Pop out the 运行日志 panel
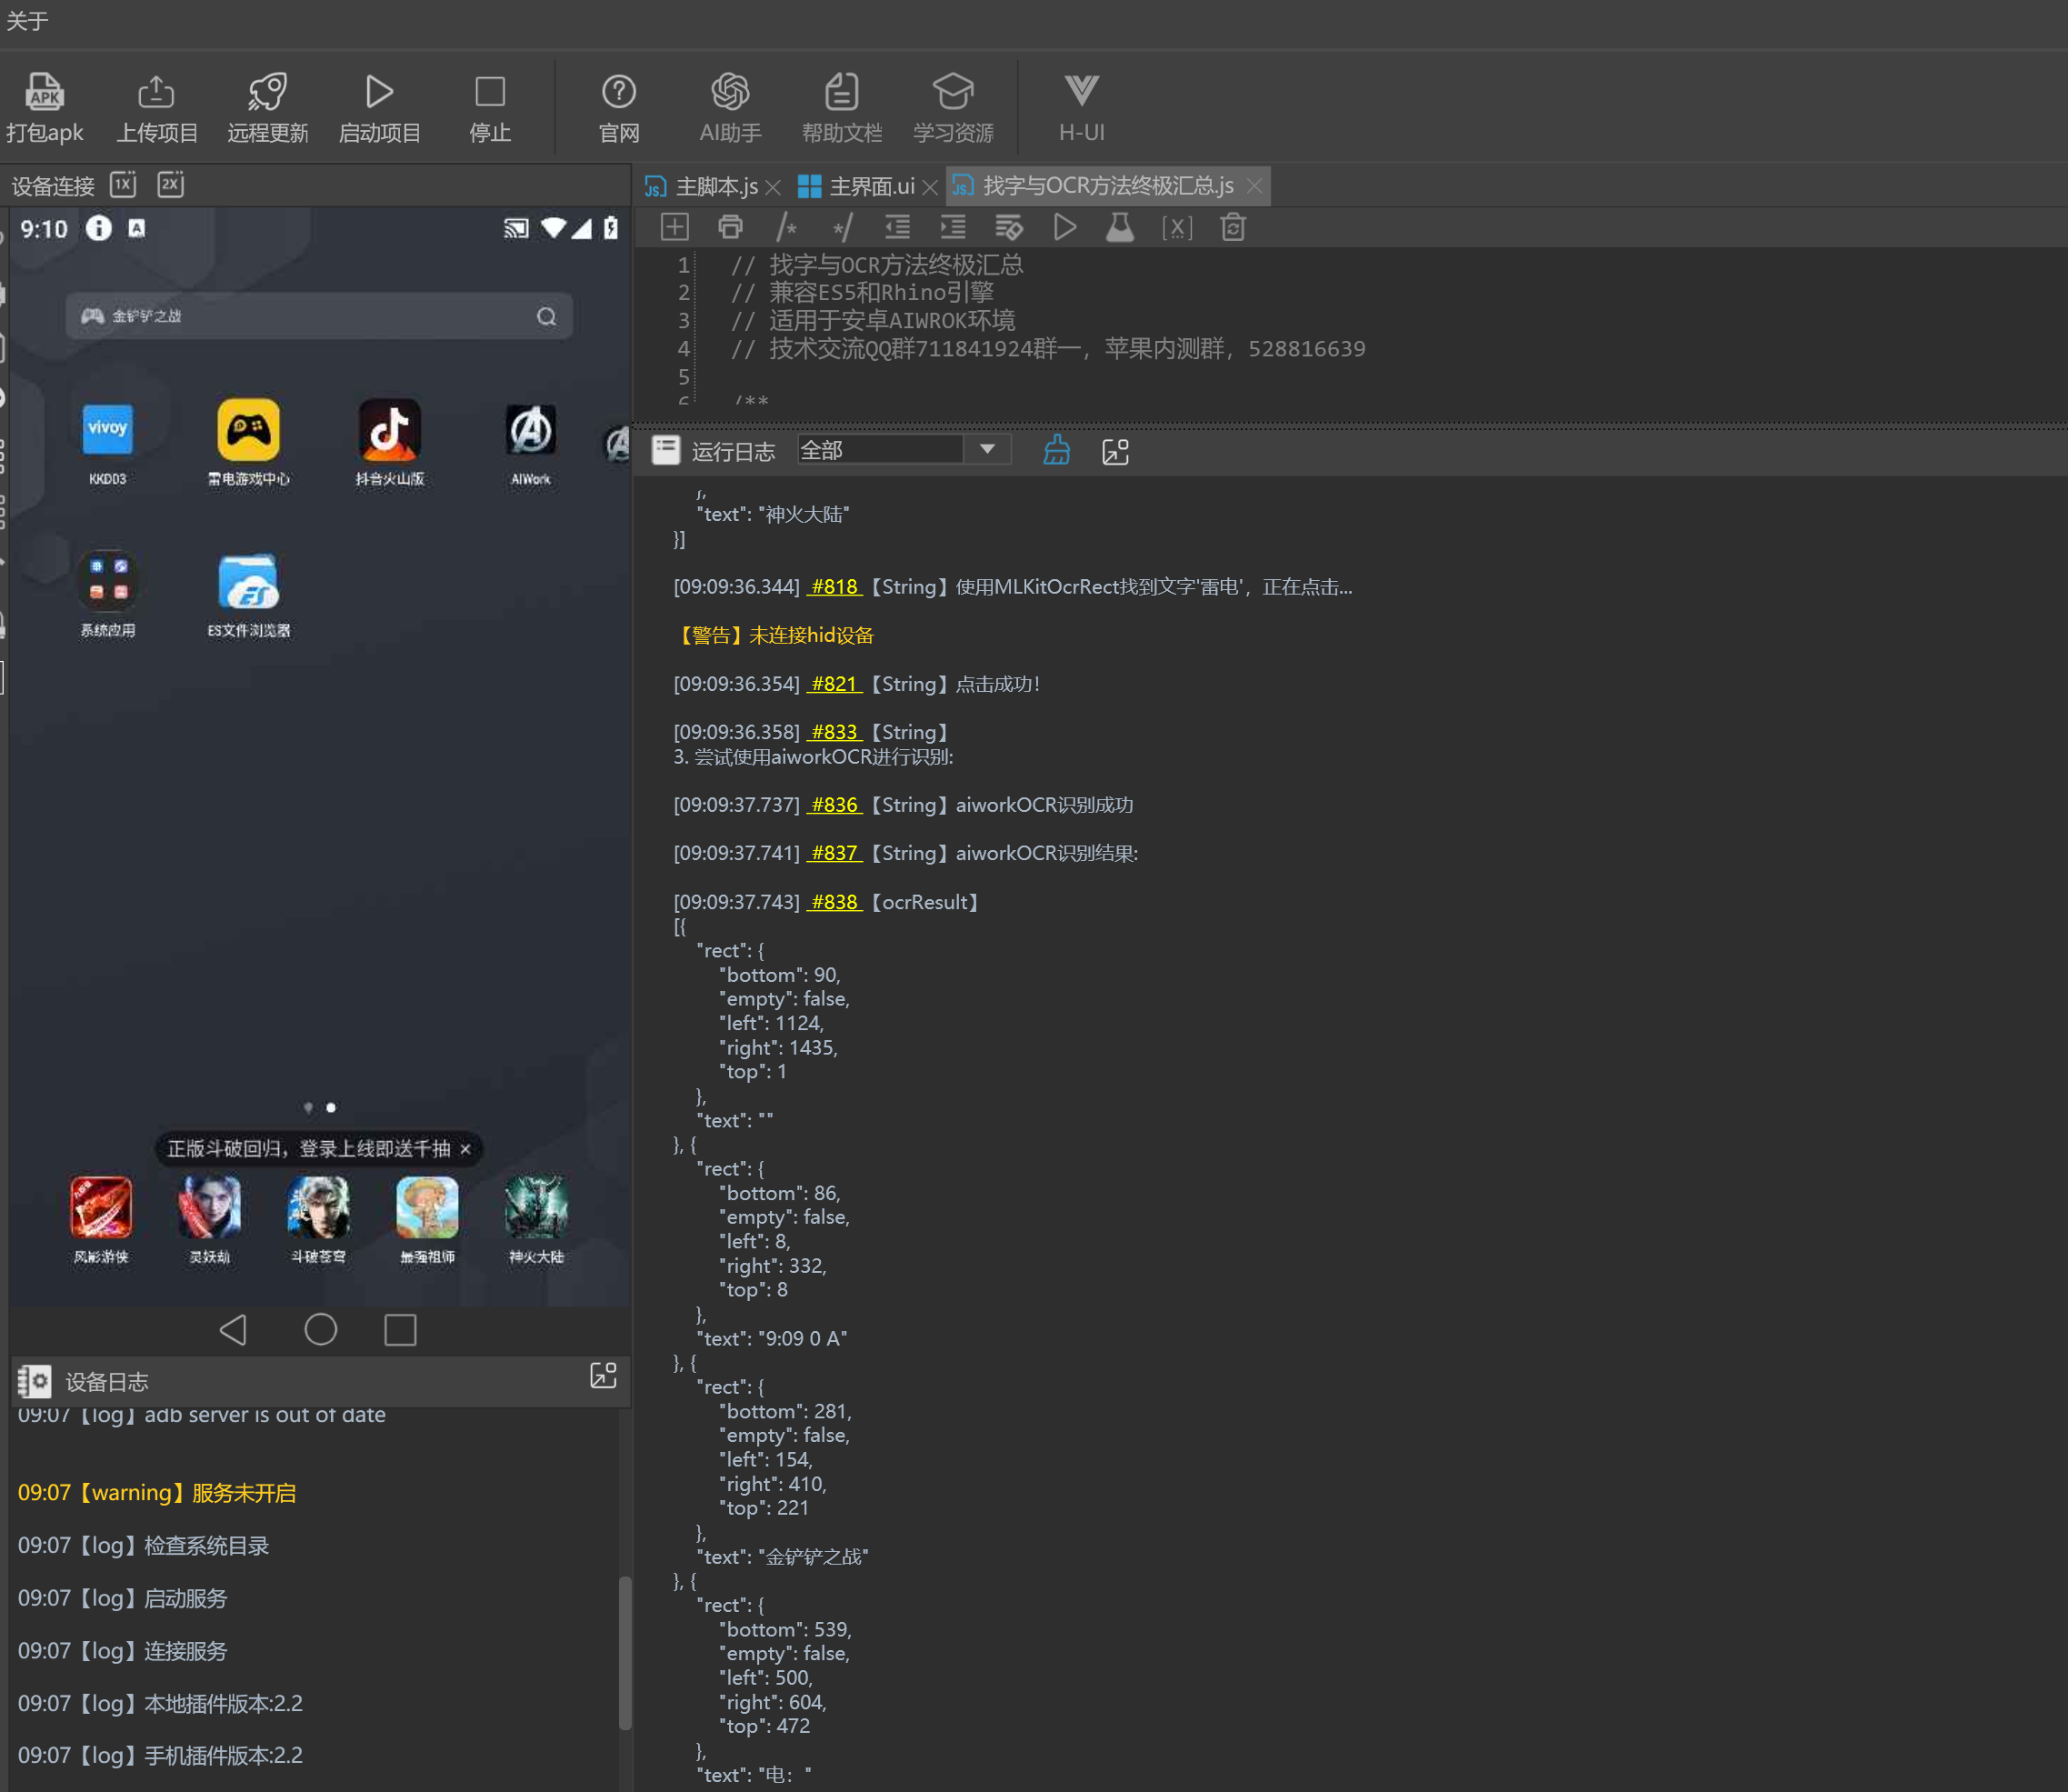Image resolution: width=2068 pixels, height=1792 pixels. click(1115, 451)
